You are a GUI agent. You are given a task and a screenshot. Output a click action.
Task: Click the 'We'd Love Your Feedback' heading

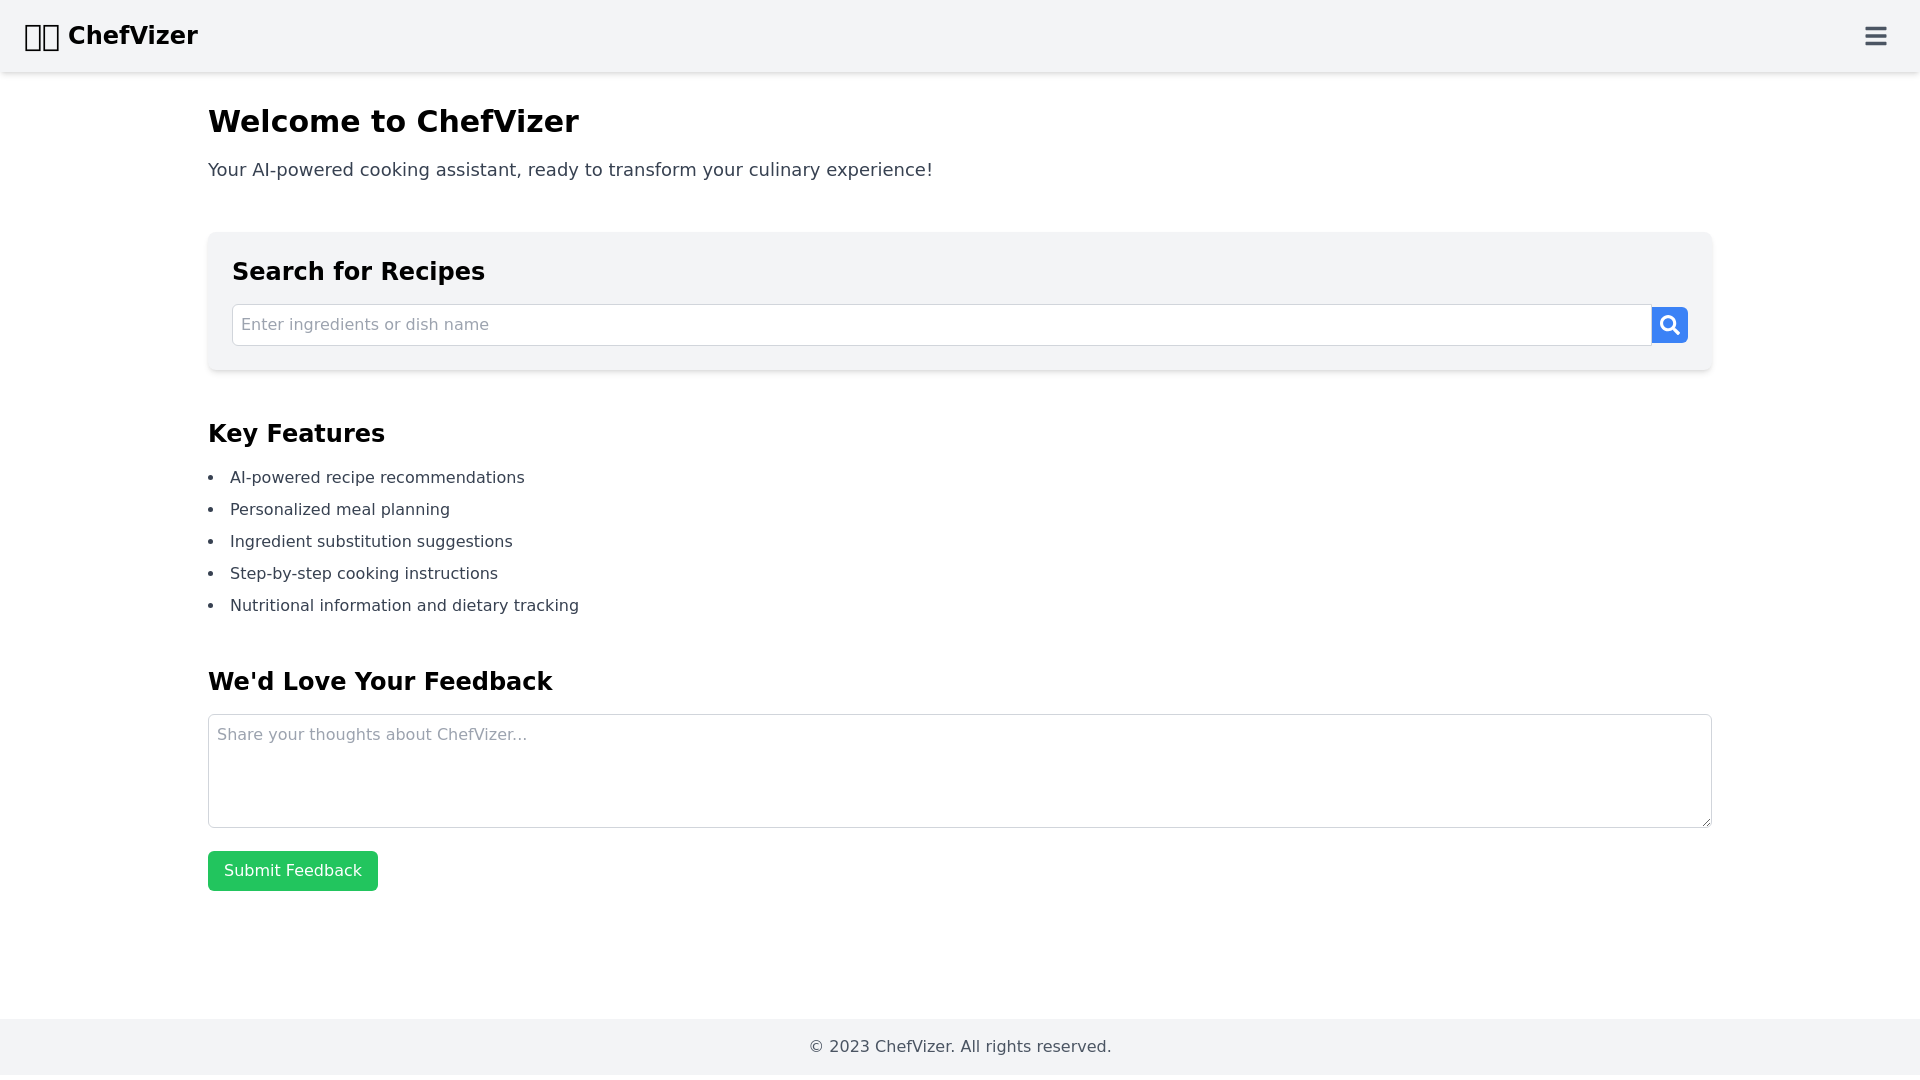click(380, 681)
